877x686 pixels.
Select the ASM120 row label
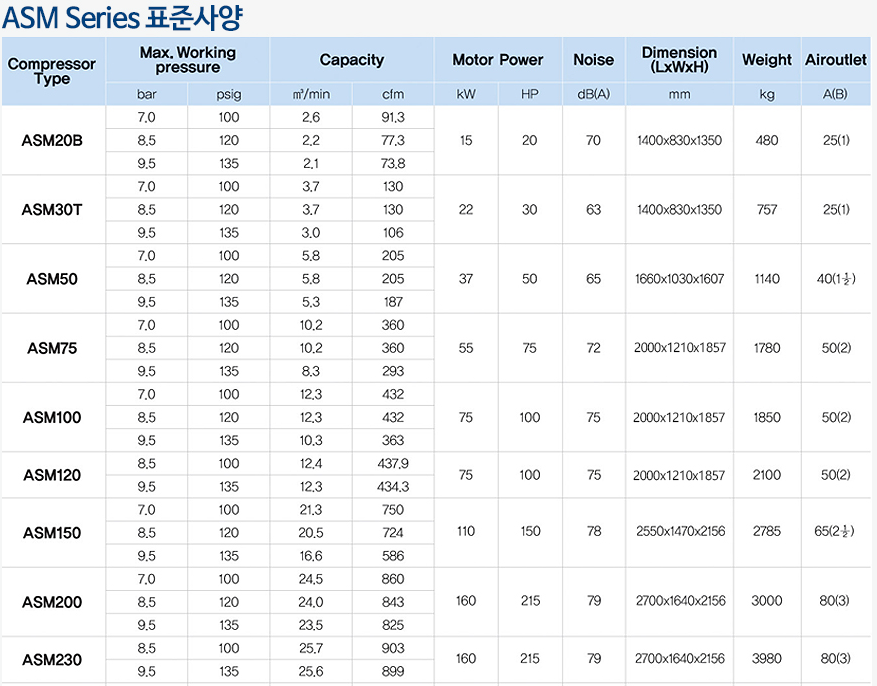[x=52, y=475]
